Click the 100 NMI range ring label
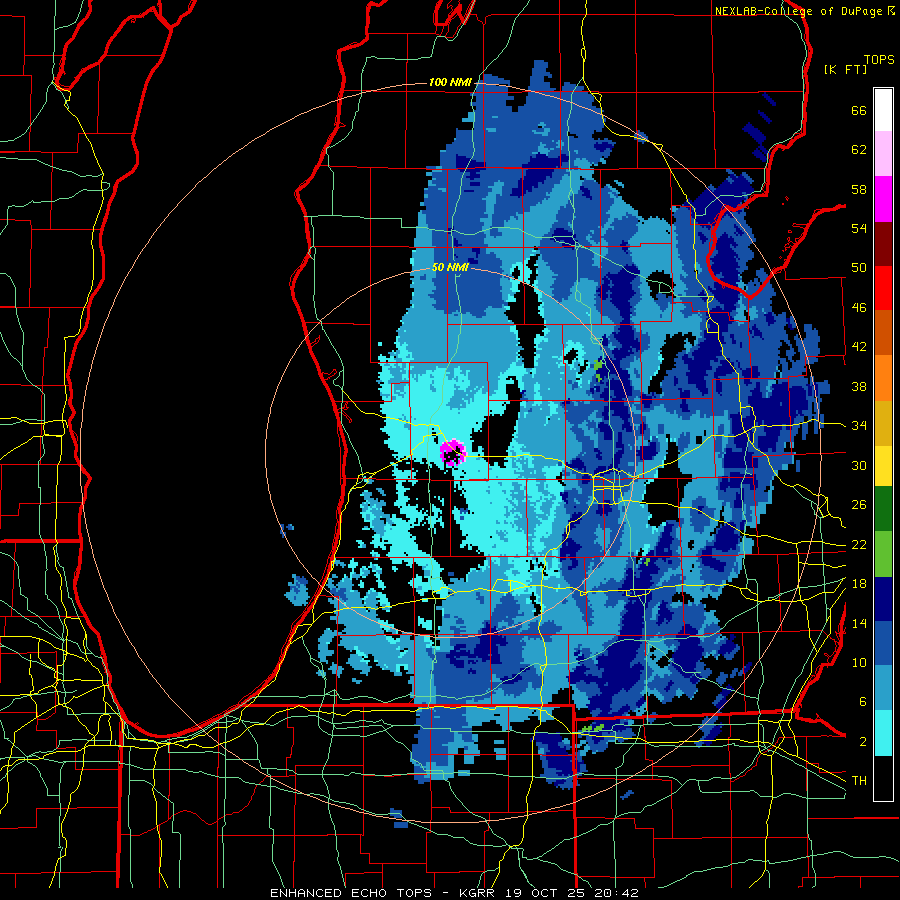Viewport: 900px width, 900px height. point(450,83)
